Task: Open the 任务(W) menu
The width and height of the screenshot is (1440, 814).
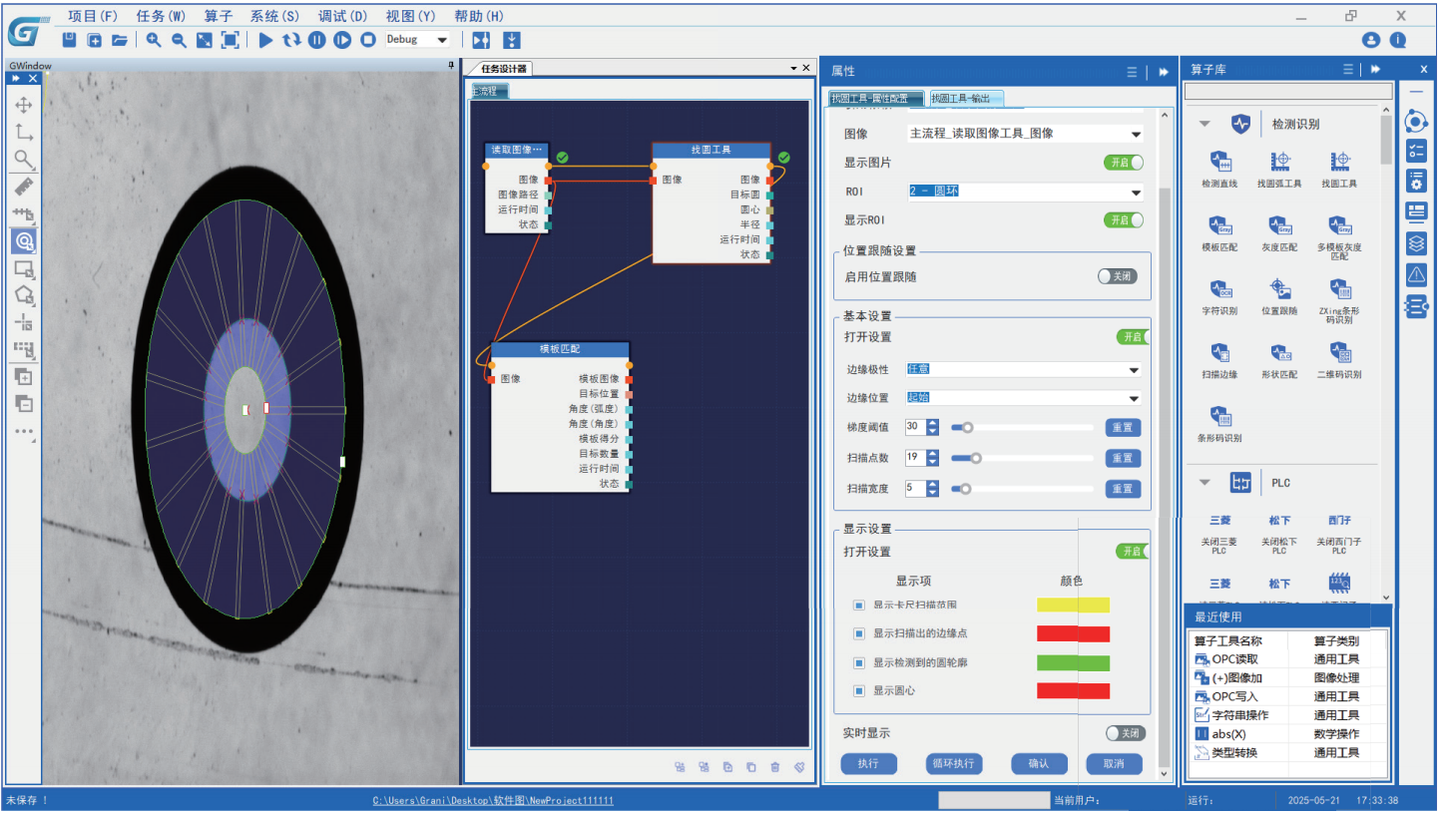Action: tap(161, 16)
